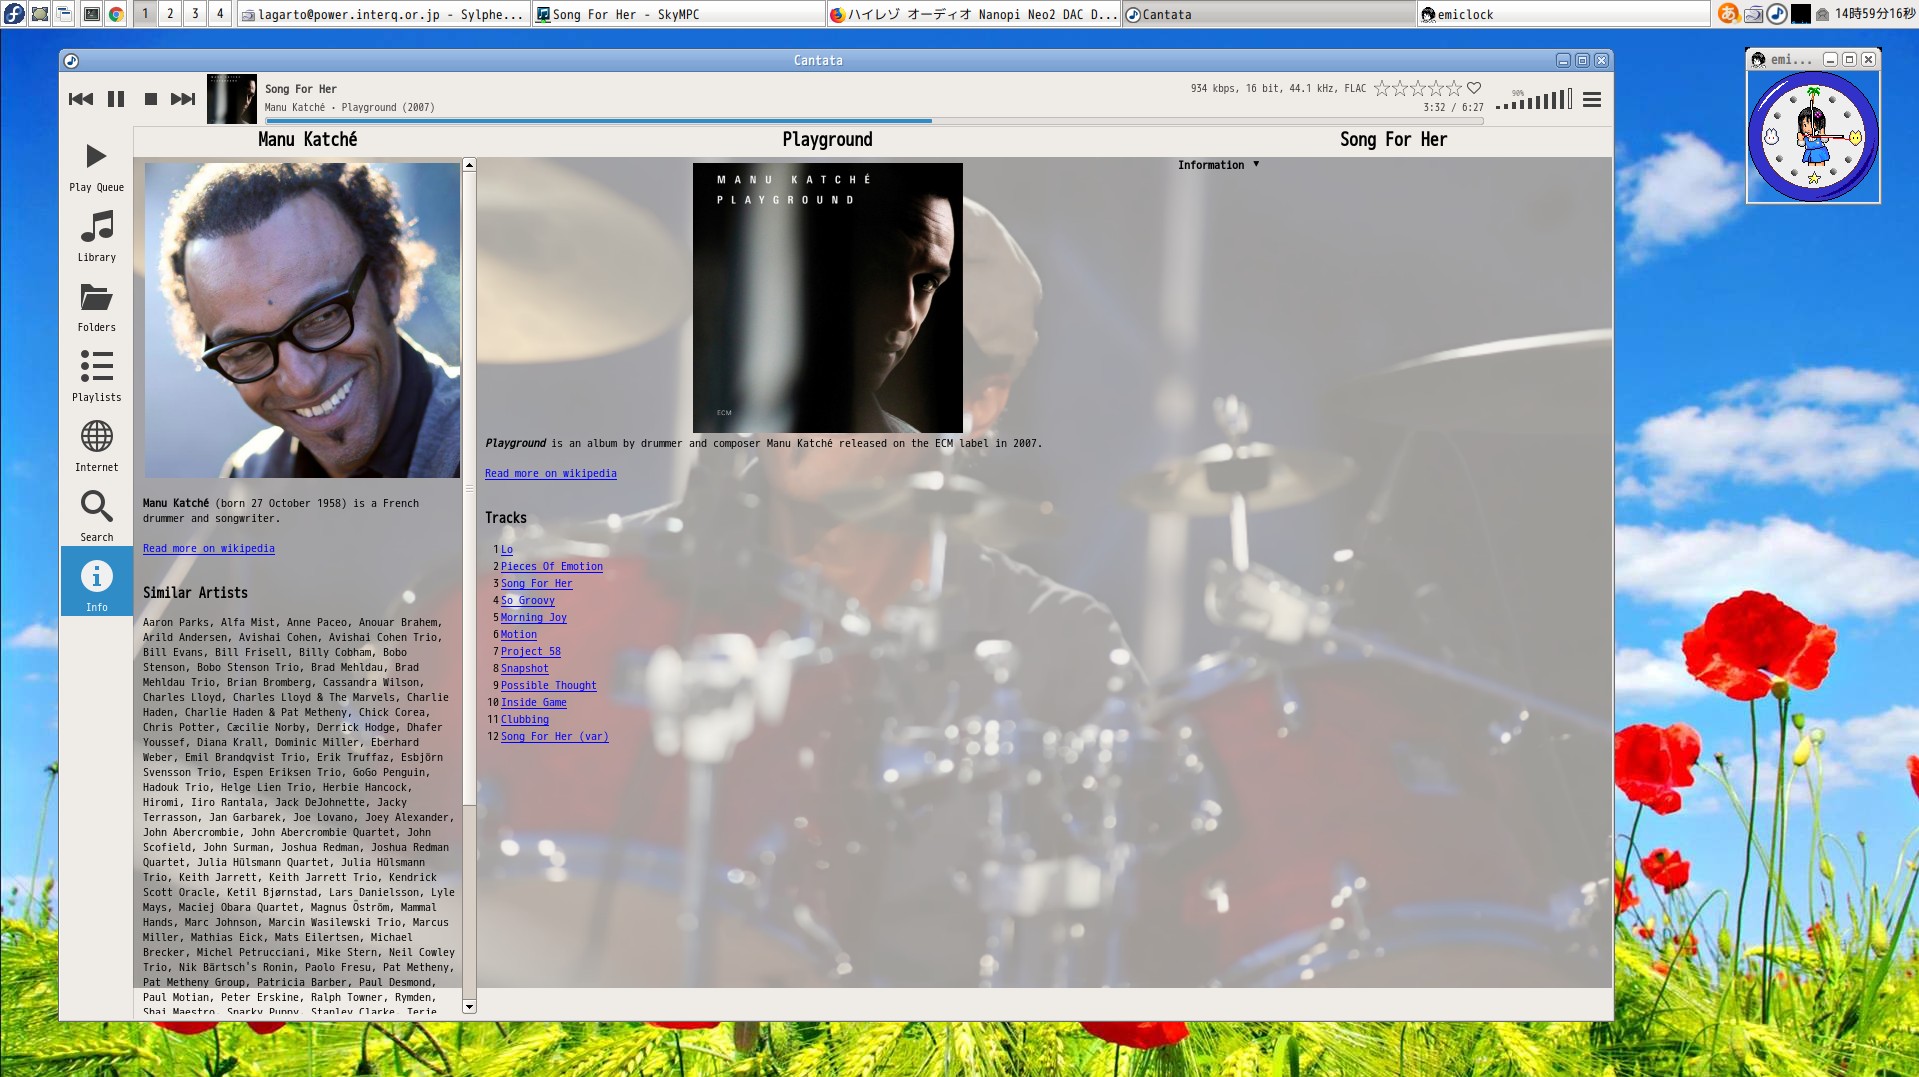Rate the song five stars

(x=1455, y=88)
